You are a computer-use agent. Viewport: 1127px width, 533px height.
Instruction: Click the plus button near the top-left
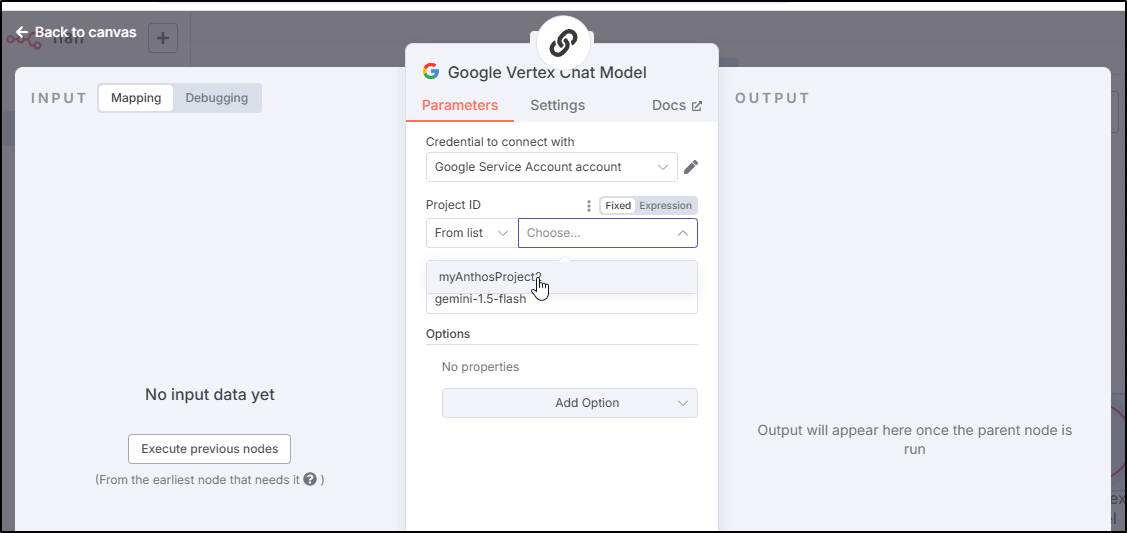point(163,38)
